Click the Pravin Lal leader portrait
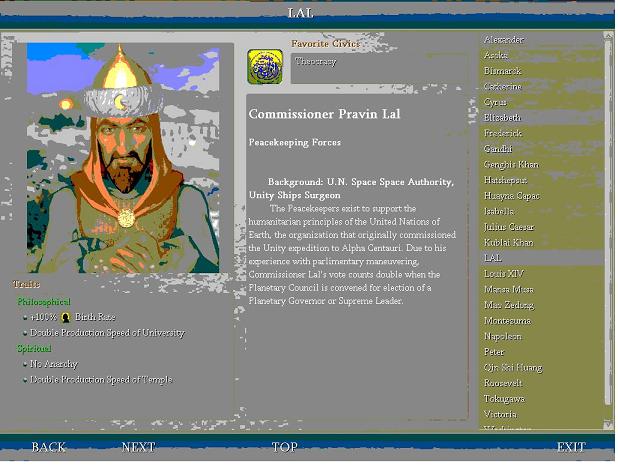Screen dimensions: 618x465 [123, 158]
